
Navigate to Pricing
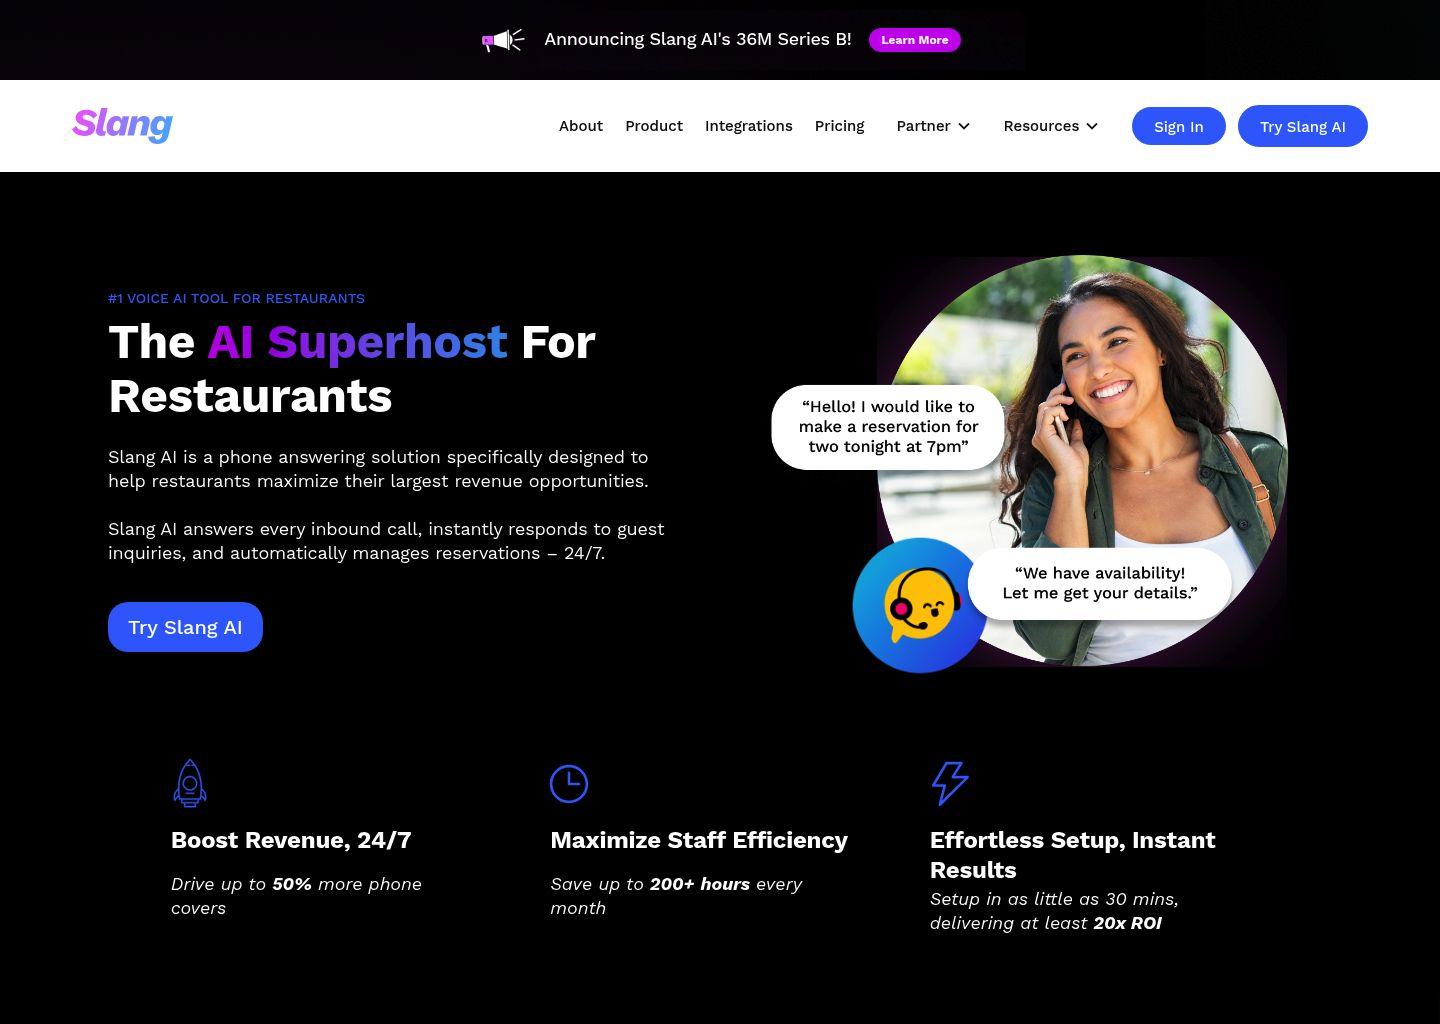[839, 126]
